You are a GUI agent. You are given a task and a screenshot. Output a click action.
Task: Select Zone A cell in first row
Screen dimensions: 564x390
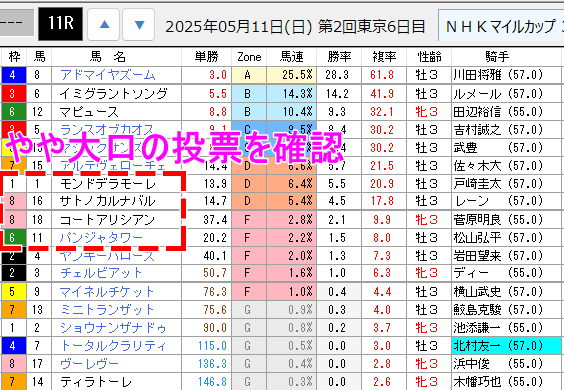249,75
